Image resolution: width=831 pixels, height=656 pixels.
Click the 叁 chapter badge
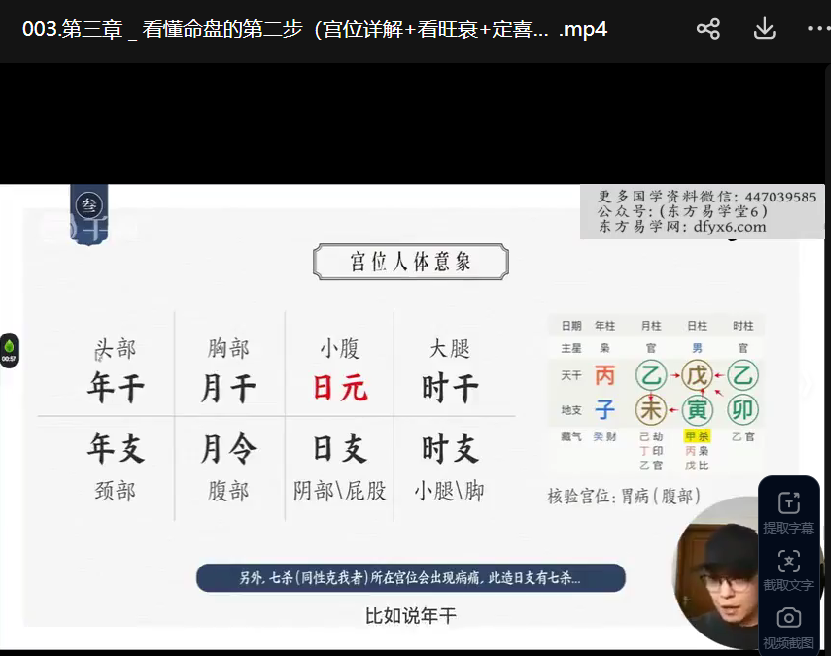click(89, 205)
